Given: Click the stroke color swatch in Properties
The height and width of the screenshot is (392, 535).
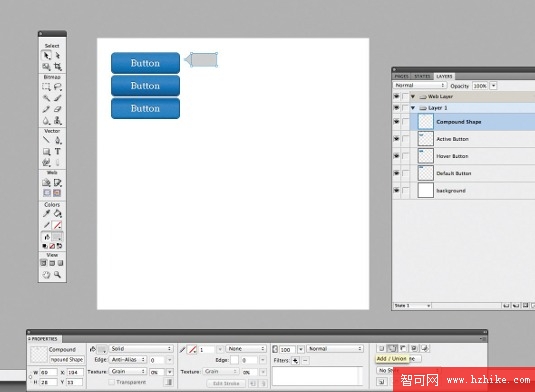Looking at the screenshot, I should 192,349.
